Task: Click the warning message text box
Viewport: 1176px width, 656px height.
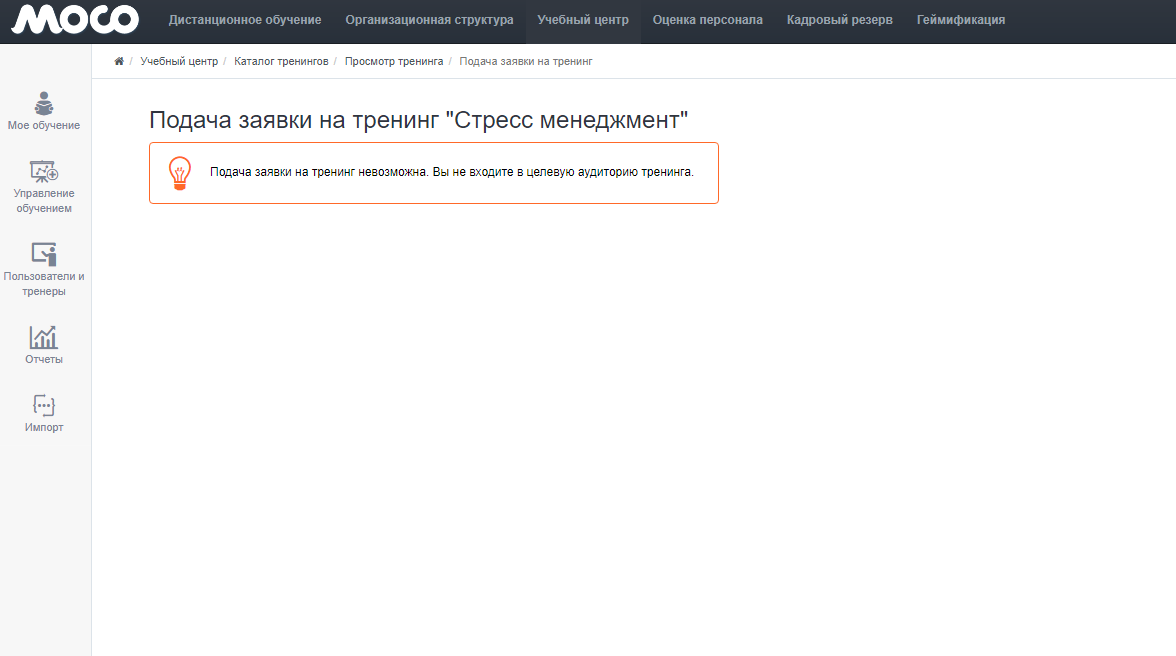Action: [x=451, y=172]
